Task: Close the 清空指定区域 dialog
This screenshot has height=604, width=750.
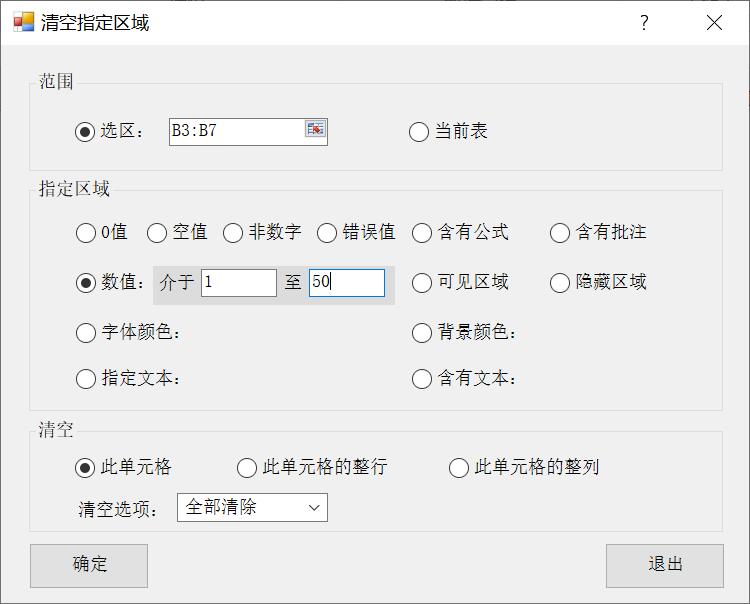Action: point(714,22)
